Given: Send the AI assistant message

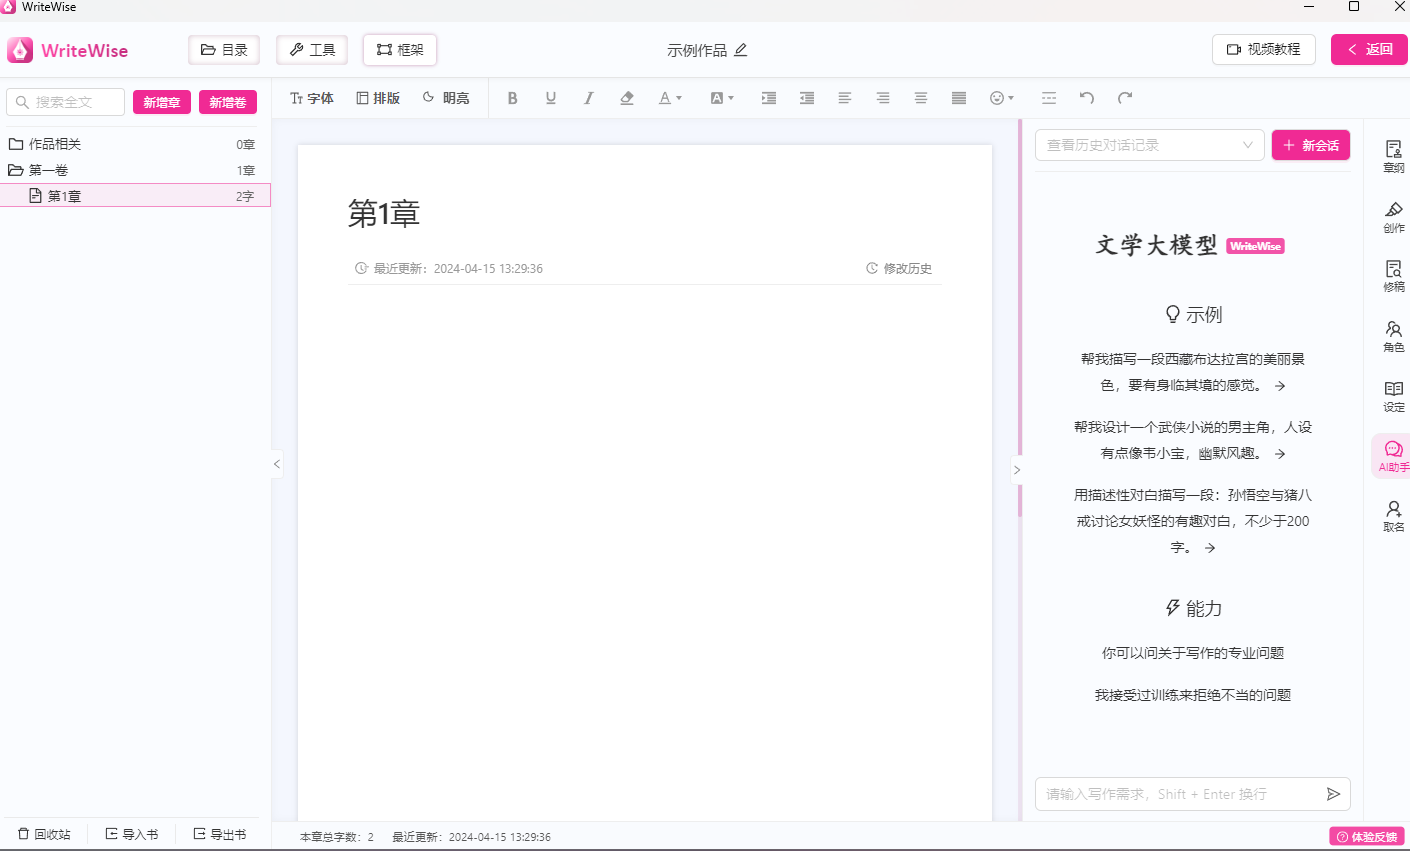Looking at the screenshot, I should click(1333, 794).
